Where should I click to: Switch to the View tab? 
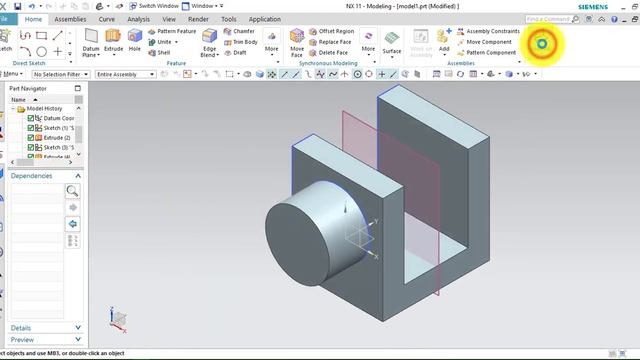tap(169, 19)
